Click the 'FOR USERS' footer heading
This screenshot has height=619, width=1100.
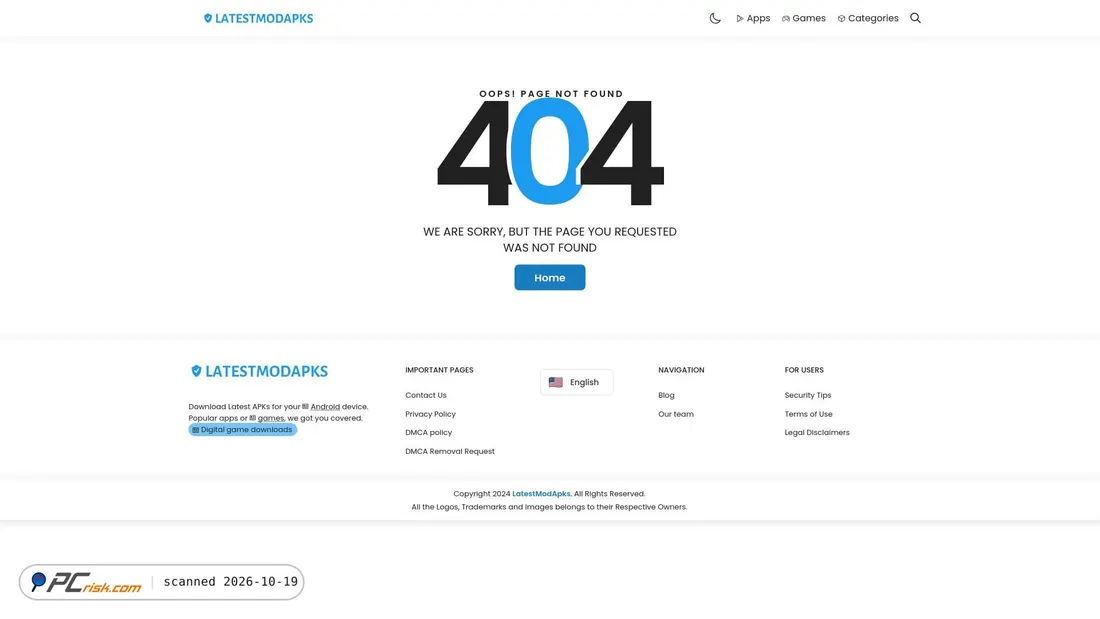(804, 370)
